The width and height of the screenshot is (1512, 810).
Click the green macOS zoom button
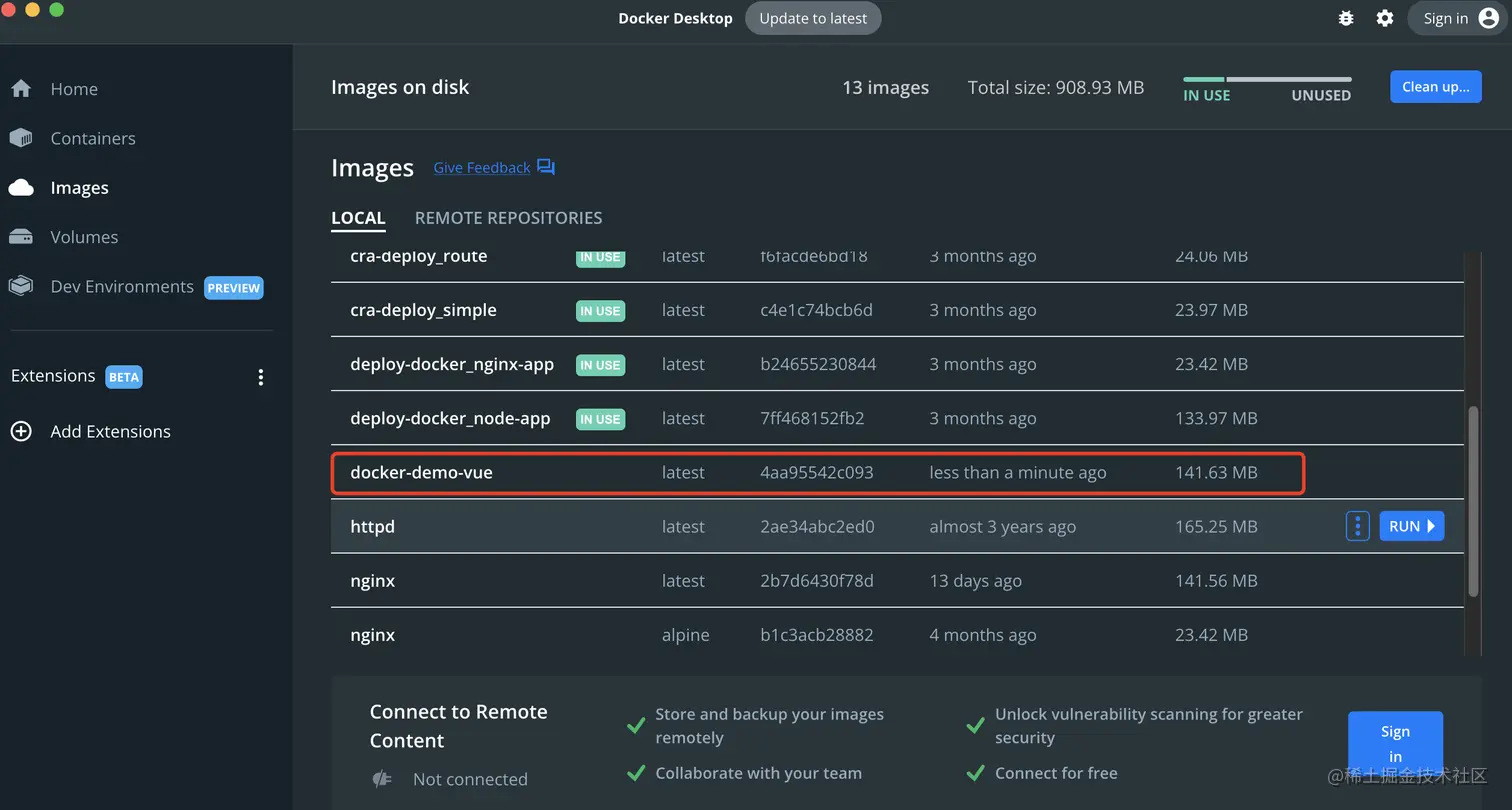[x=56, y=10]
